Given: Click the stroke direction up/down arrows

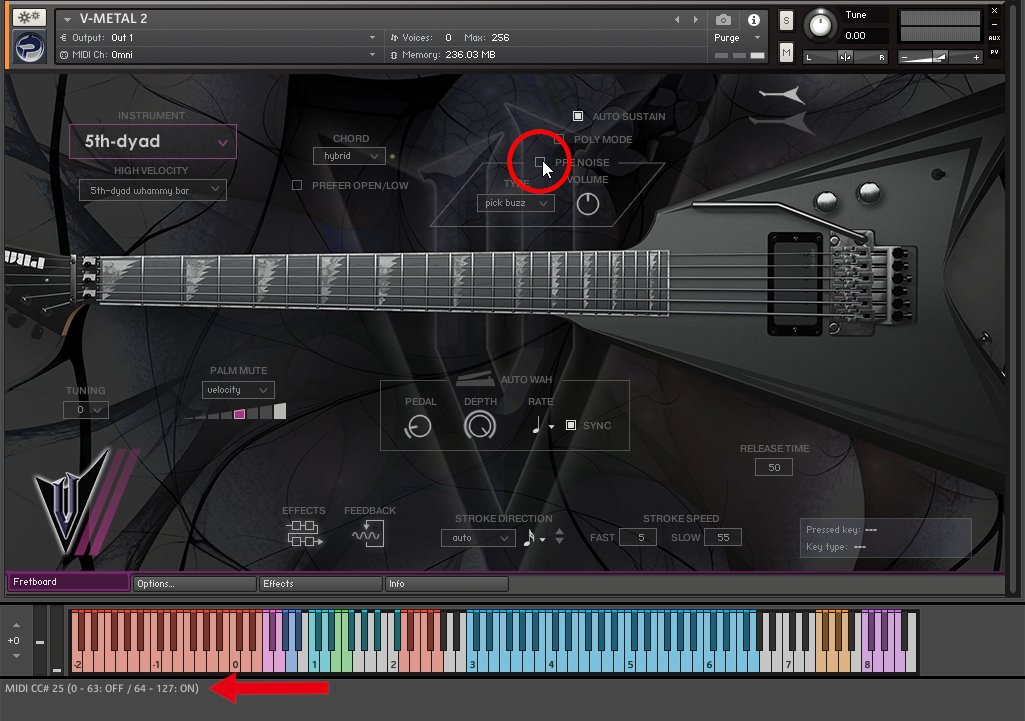Looking at the screenshot, I should coord(560,537).
